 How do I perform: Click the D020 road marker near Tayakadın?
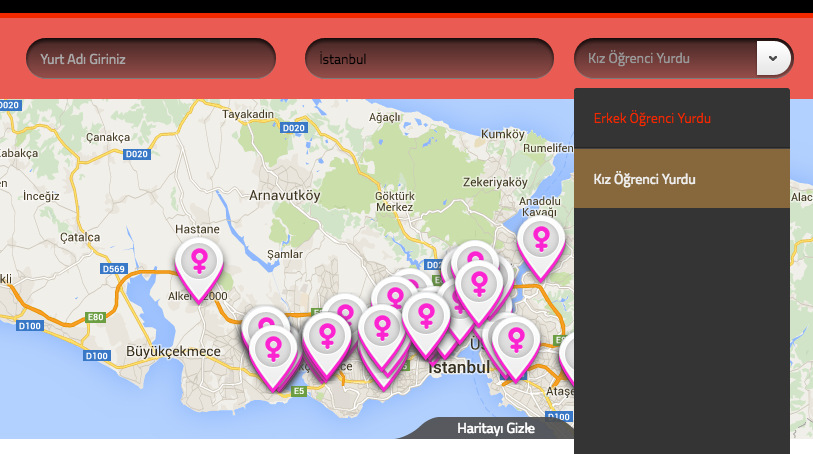(x=294, y=127)
